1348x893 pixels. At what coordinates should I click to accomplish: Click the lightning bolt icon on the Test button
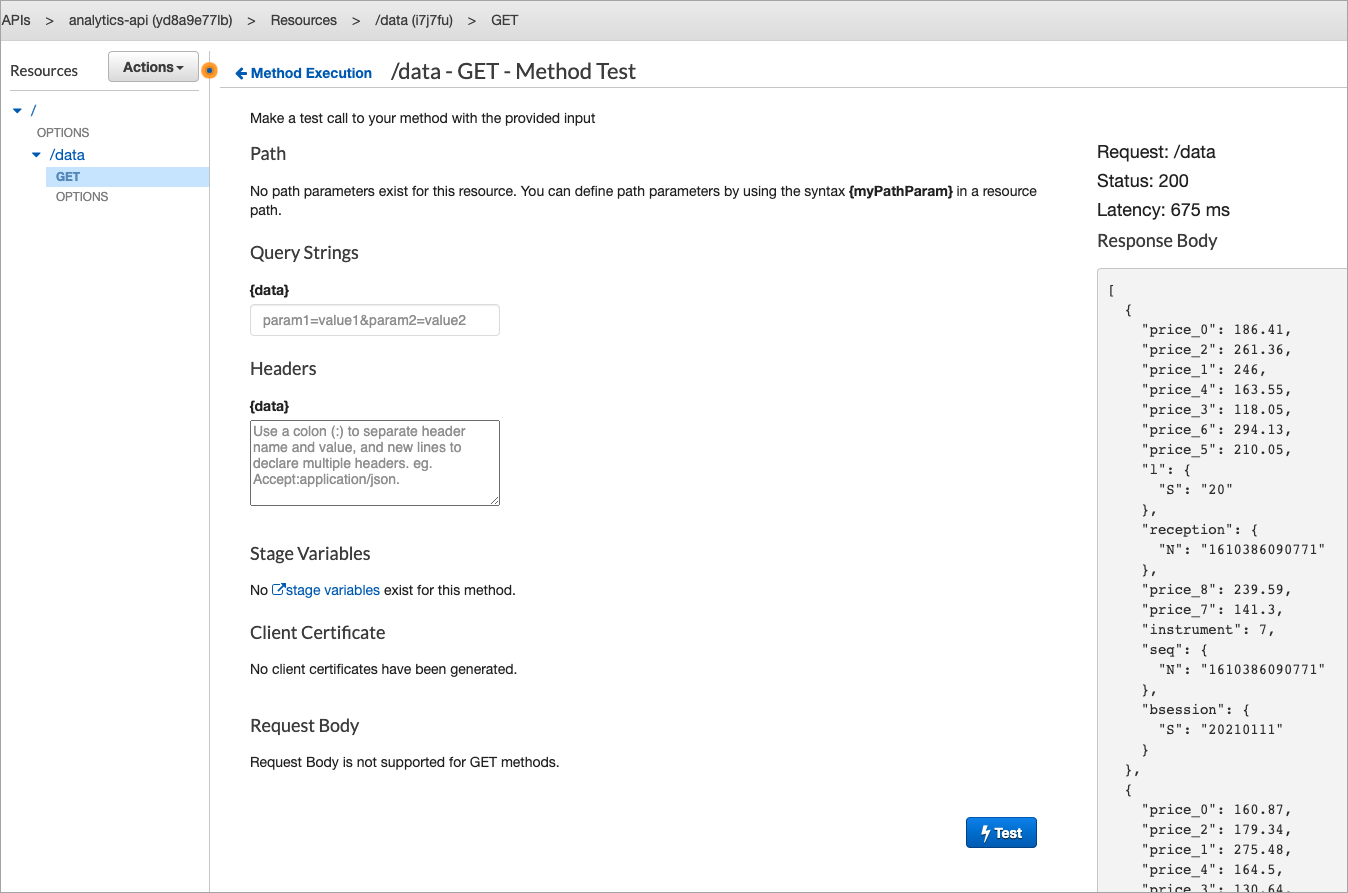[x=983, y=832]
